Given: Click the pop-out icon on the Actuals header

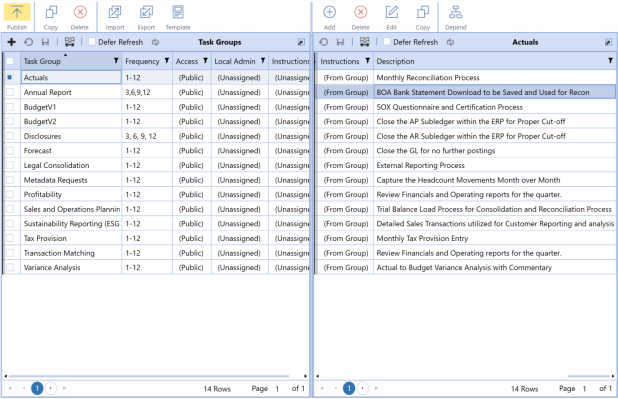Looking at the screenshot, I should [x=609, y=42].
